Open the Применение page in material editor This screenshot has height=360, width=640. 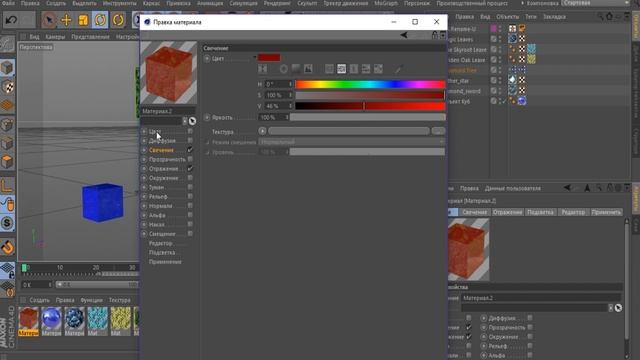coord(165,262)
